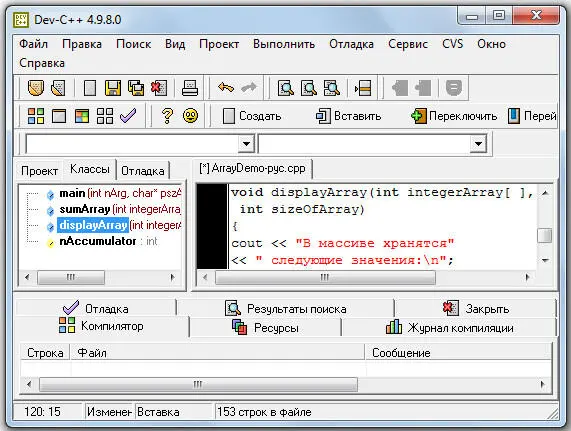This screenshot has width=571, height=431.
Task: Click the Compile and Run icon
Action: tap(82, 116)
